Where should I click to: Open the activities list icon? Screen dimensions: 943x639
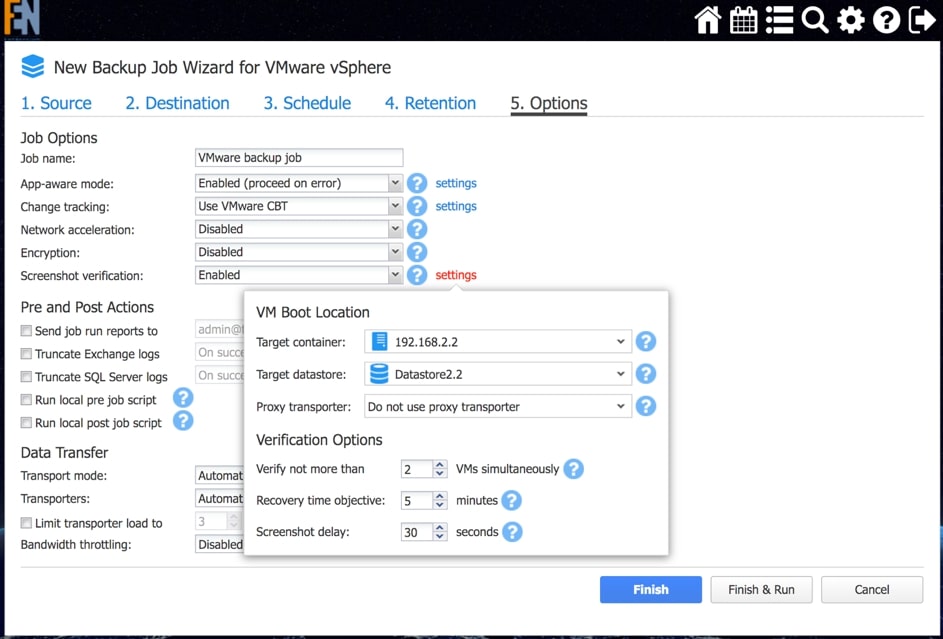coord(780,20)
